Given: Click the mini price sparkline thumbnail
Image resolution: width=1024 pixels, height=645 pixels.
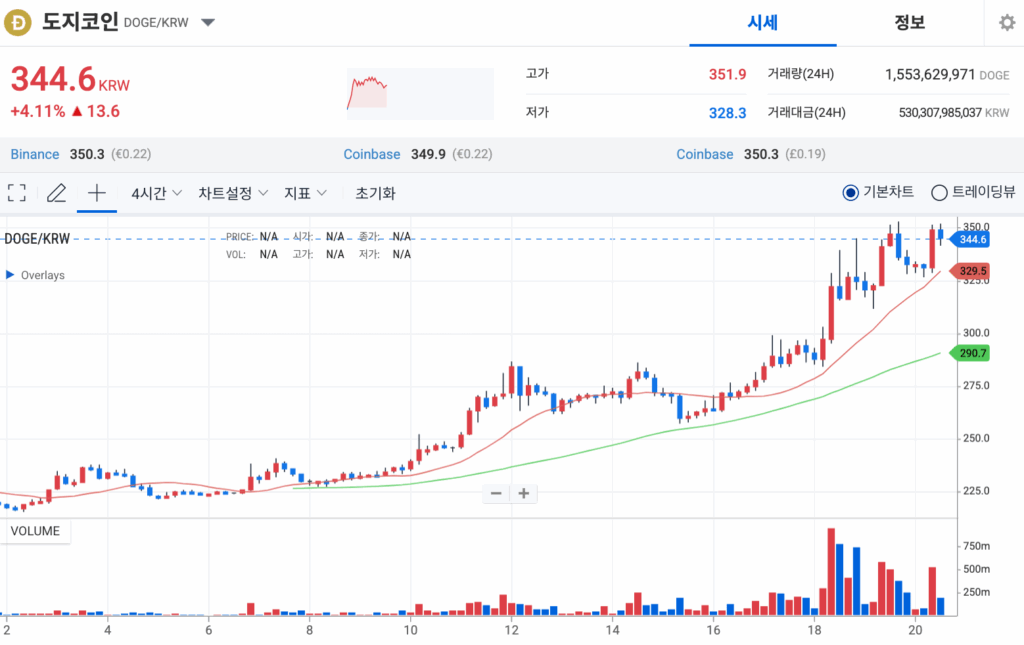Looking at the screenshot, I should 420,93.
